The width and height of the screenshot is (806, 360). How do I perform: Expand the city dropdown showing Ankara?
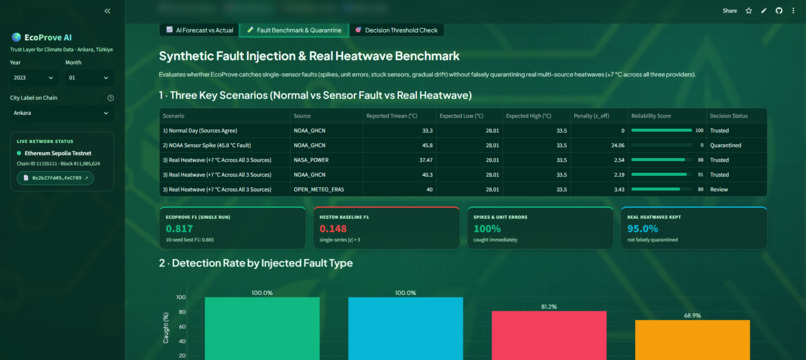(62, 113)
